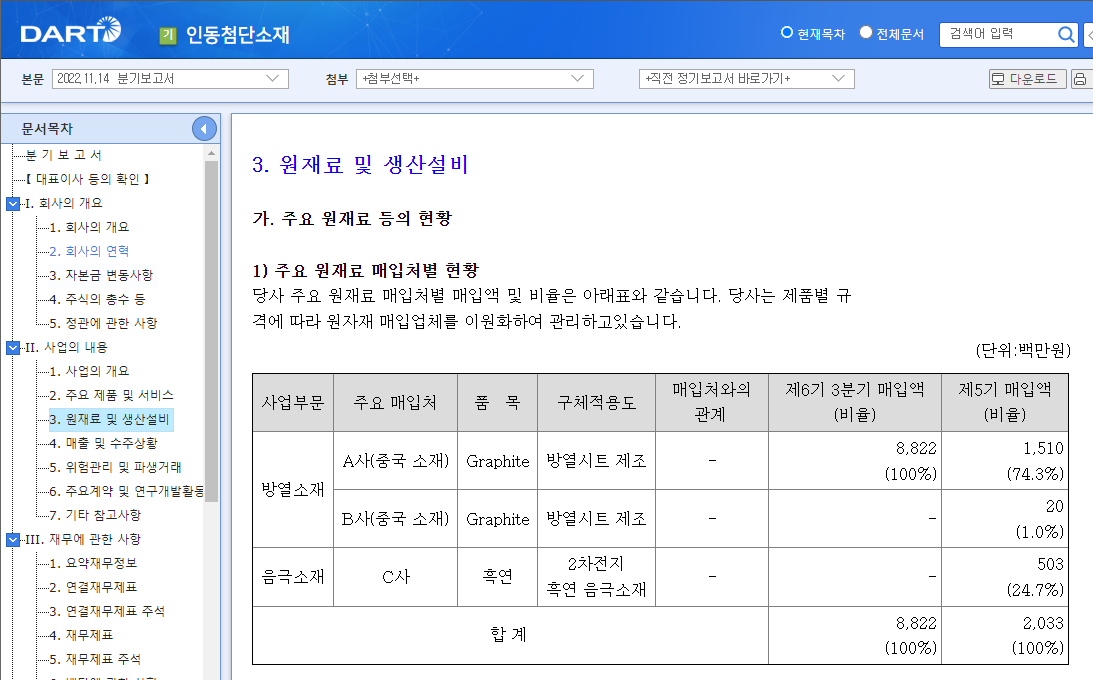Click the 다운로드 button
The width and height of the screenshot is (1093, 680).
coord(1027,78)
